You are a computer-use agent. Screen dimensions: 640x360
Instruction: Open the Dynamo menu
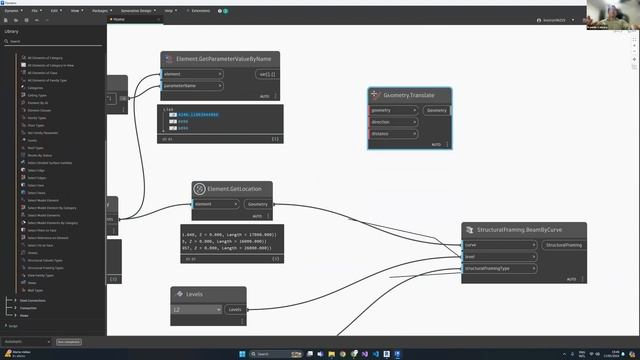[x=13, y=11]
